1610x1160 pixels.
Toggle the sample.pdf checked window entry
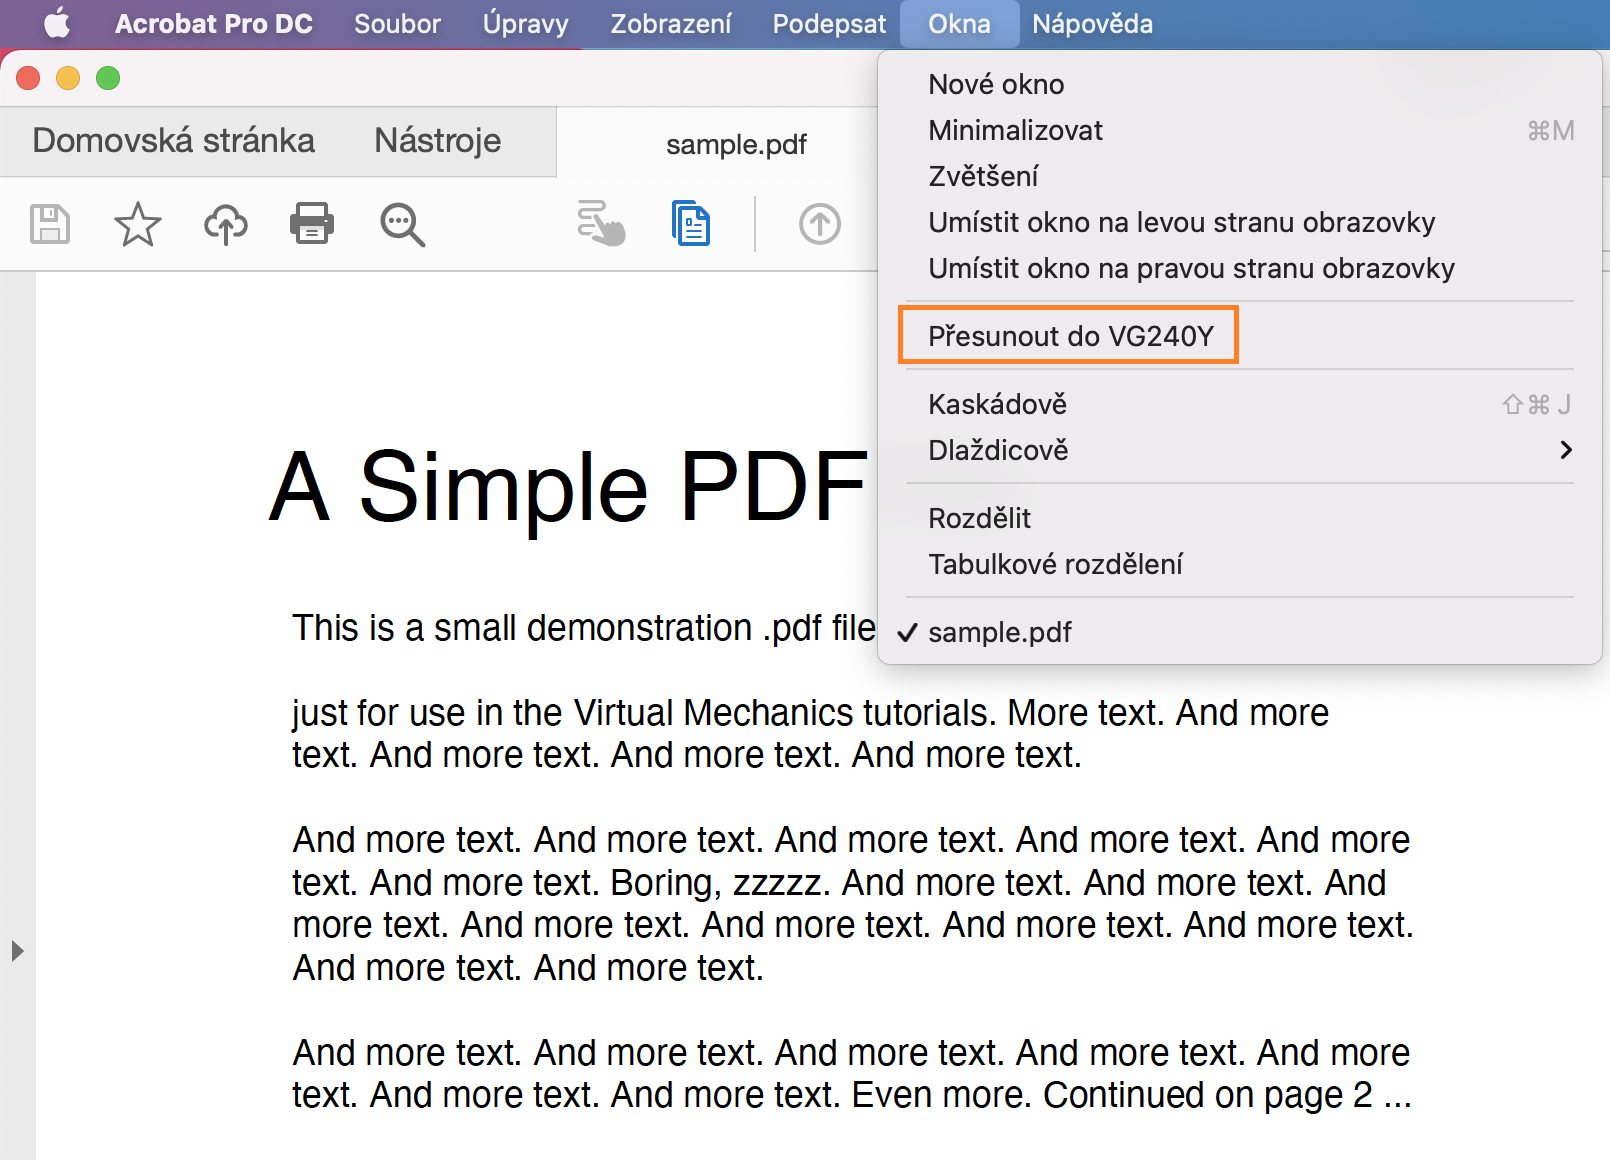click(x=1240, y=632)
